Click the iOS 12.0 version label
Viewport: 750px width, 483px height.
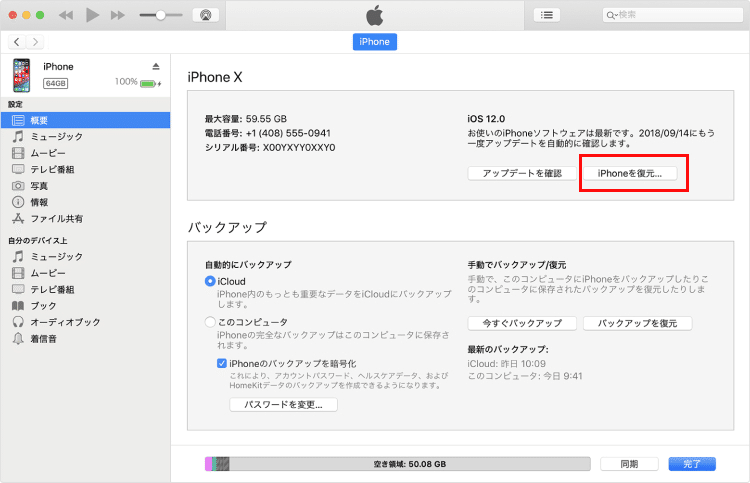coord(486,119)
